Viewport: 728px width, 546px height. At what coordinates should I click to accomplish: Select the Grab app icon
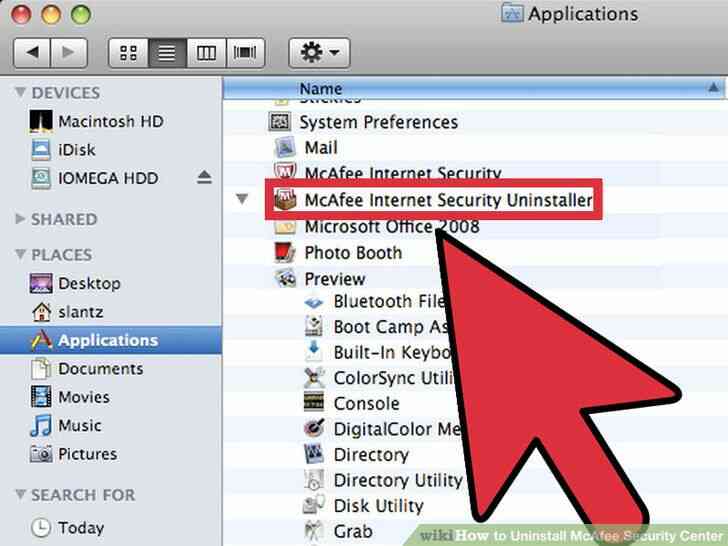(314, 531)
